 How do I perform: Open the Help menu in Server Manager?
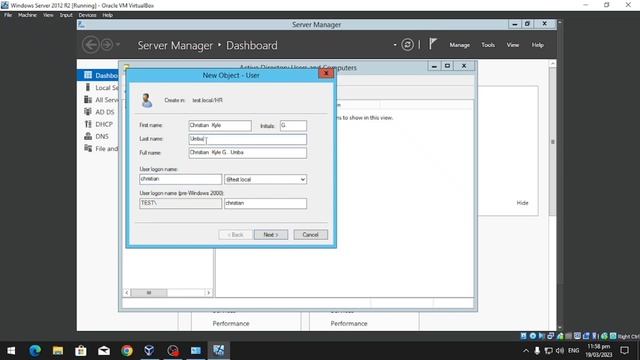click(538, 45)
